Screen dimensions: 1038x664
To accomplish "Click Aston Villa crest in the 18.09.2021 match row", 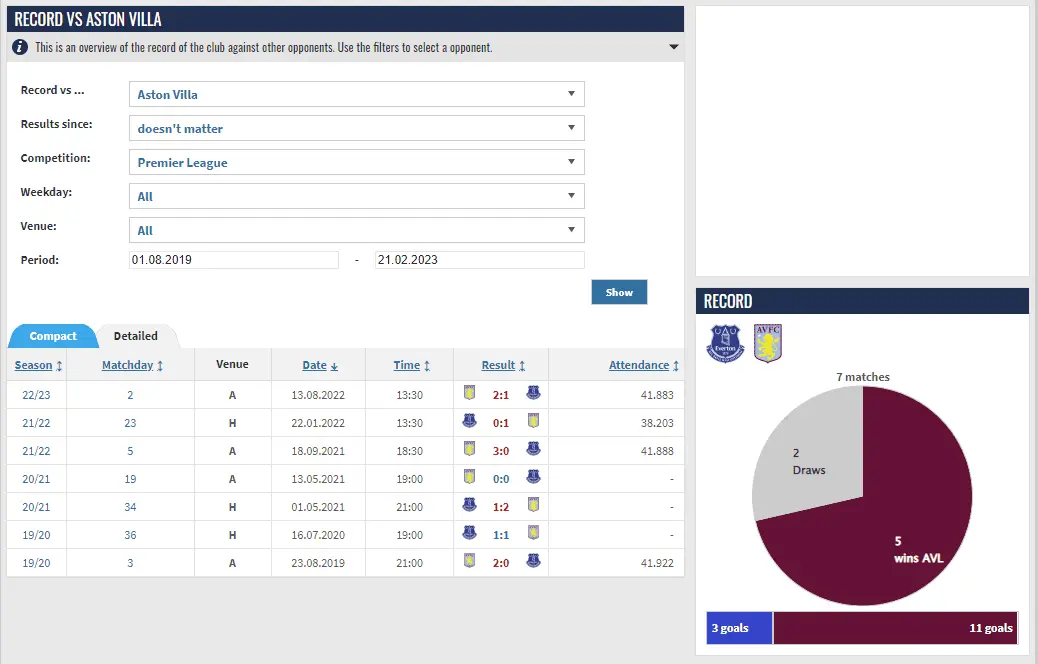I will (469, 450).
